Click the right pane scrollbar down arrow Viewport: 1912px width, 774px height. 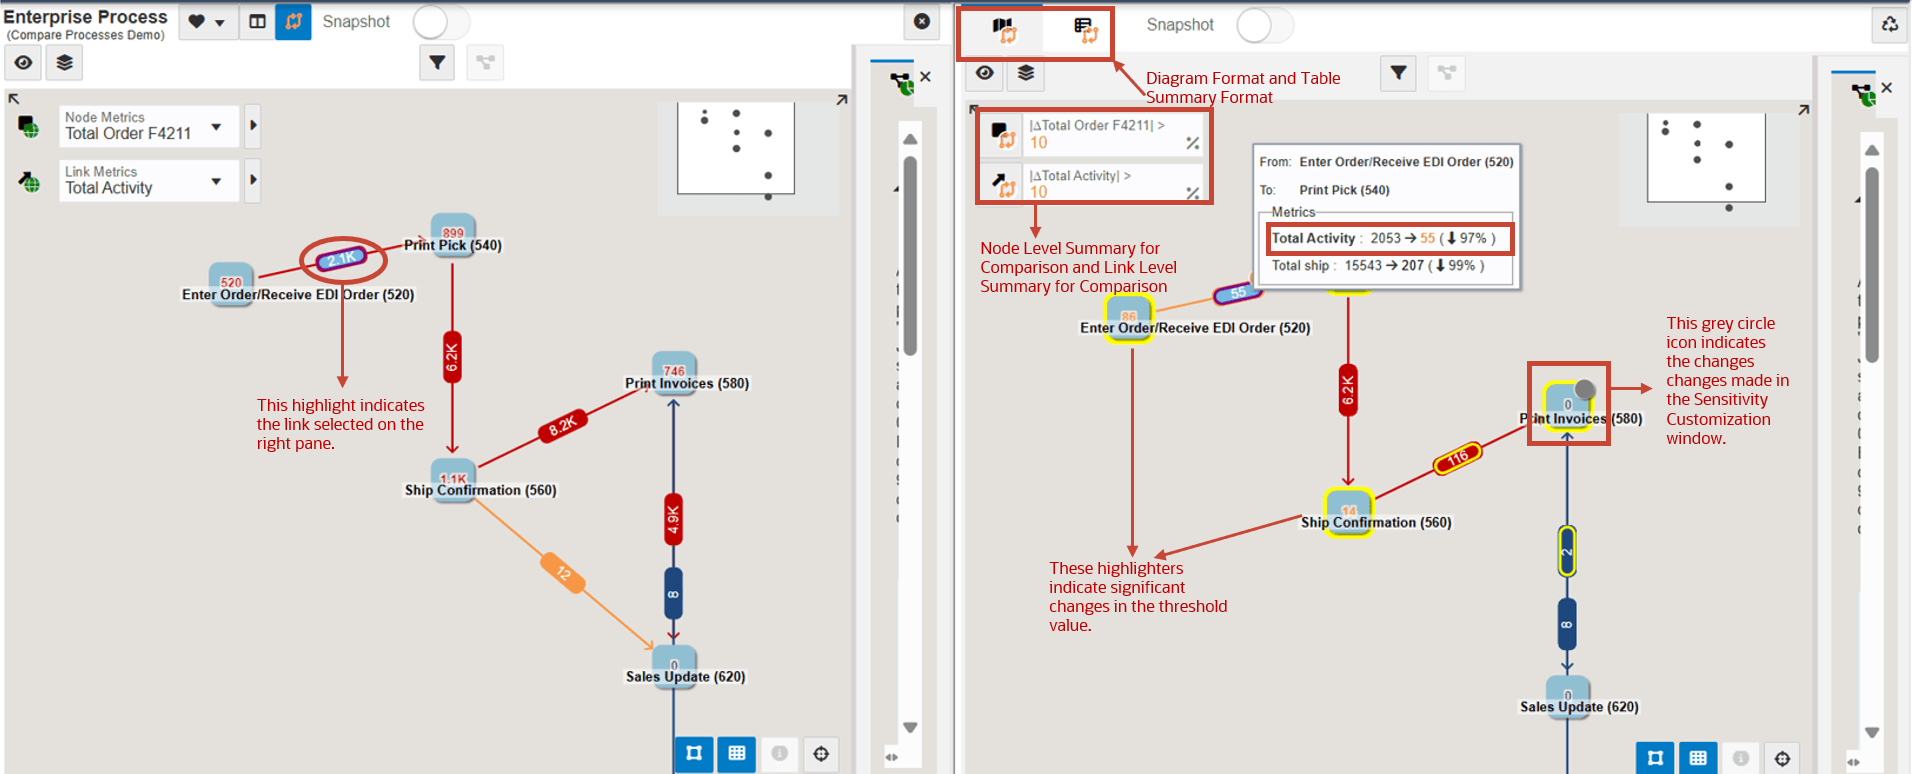tap(1872, 733)
